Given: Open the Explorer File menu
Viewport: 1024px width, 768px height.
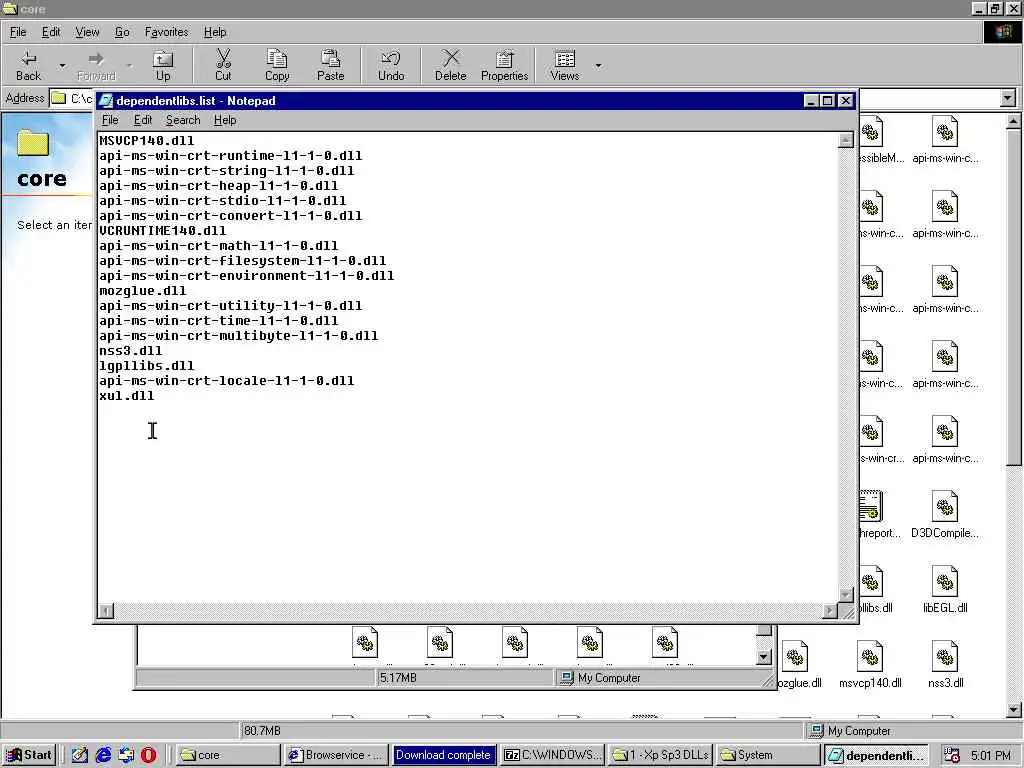Looking at the screenshot, I should [18, 32].
